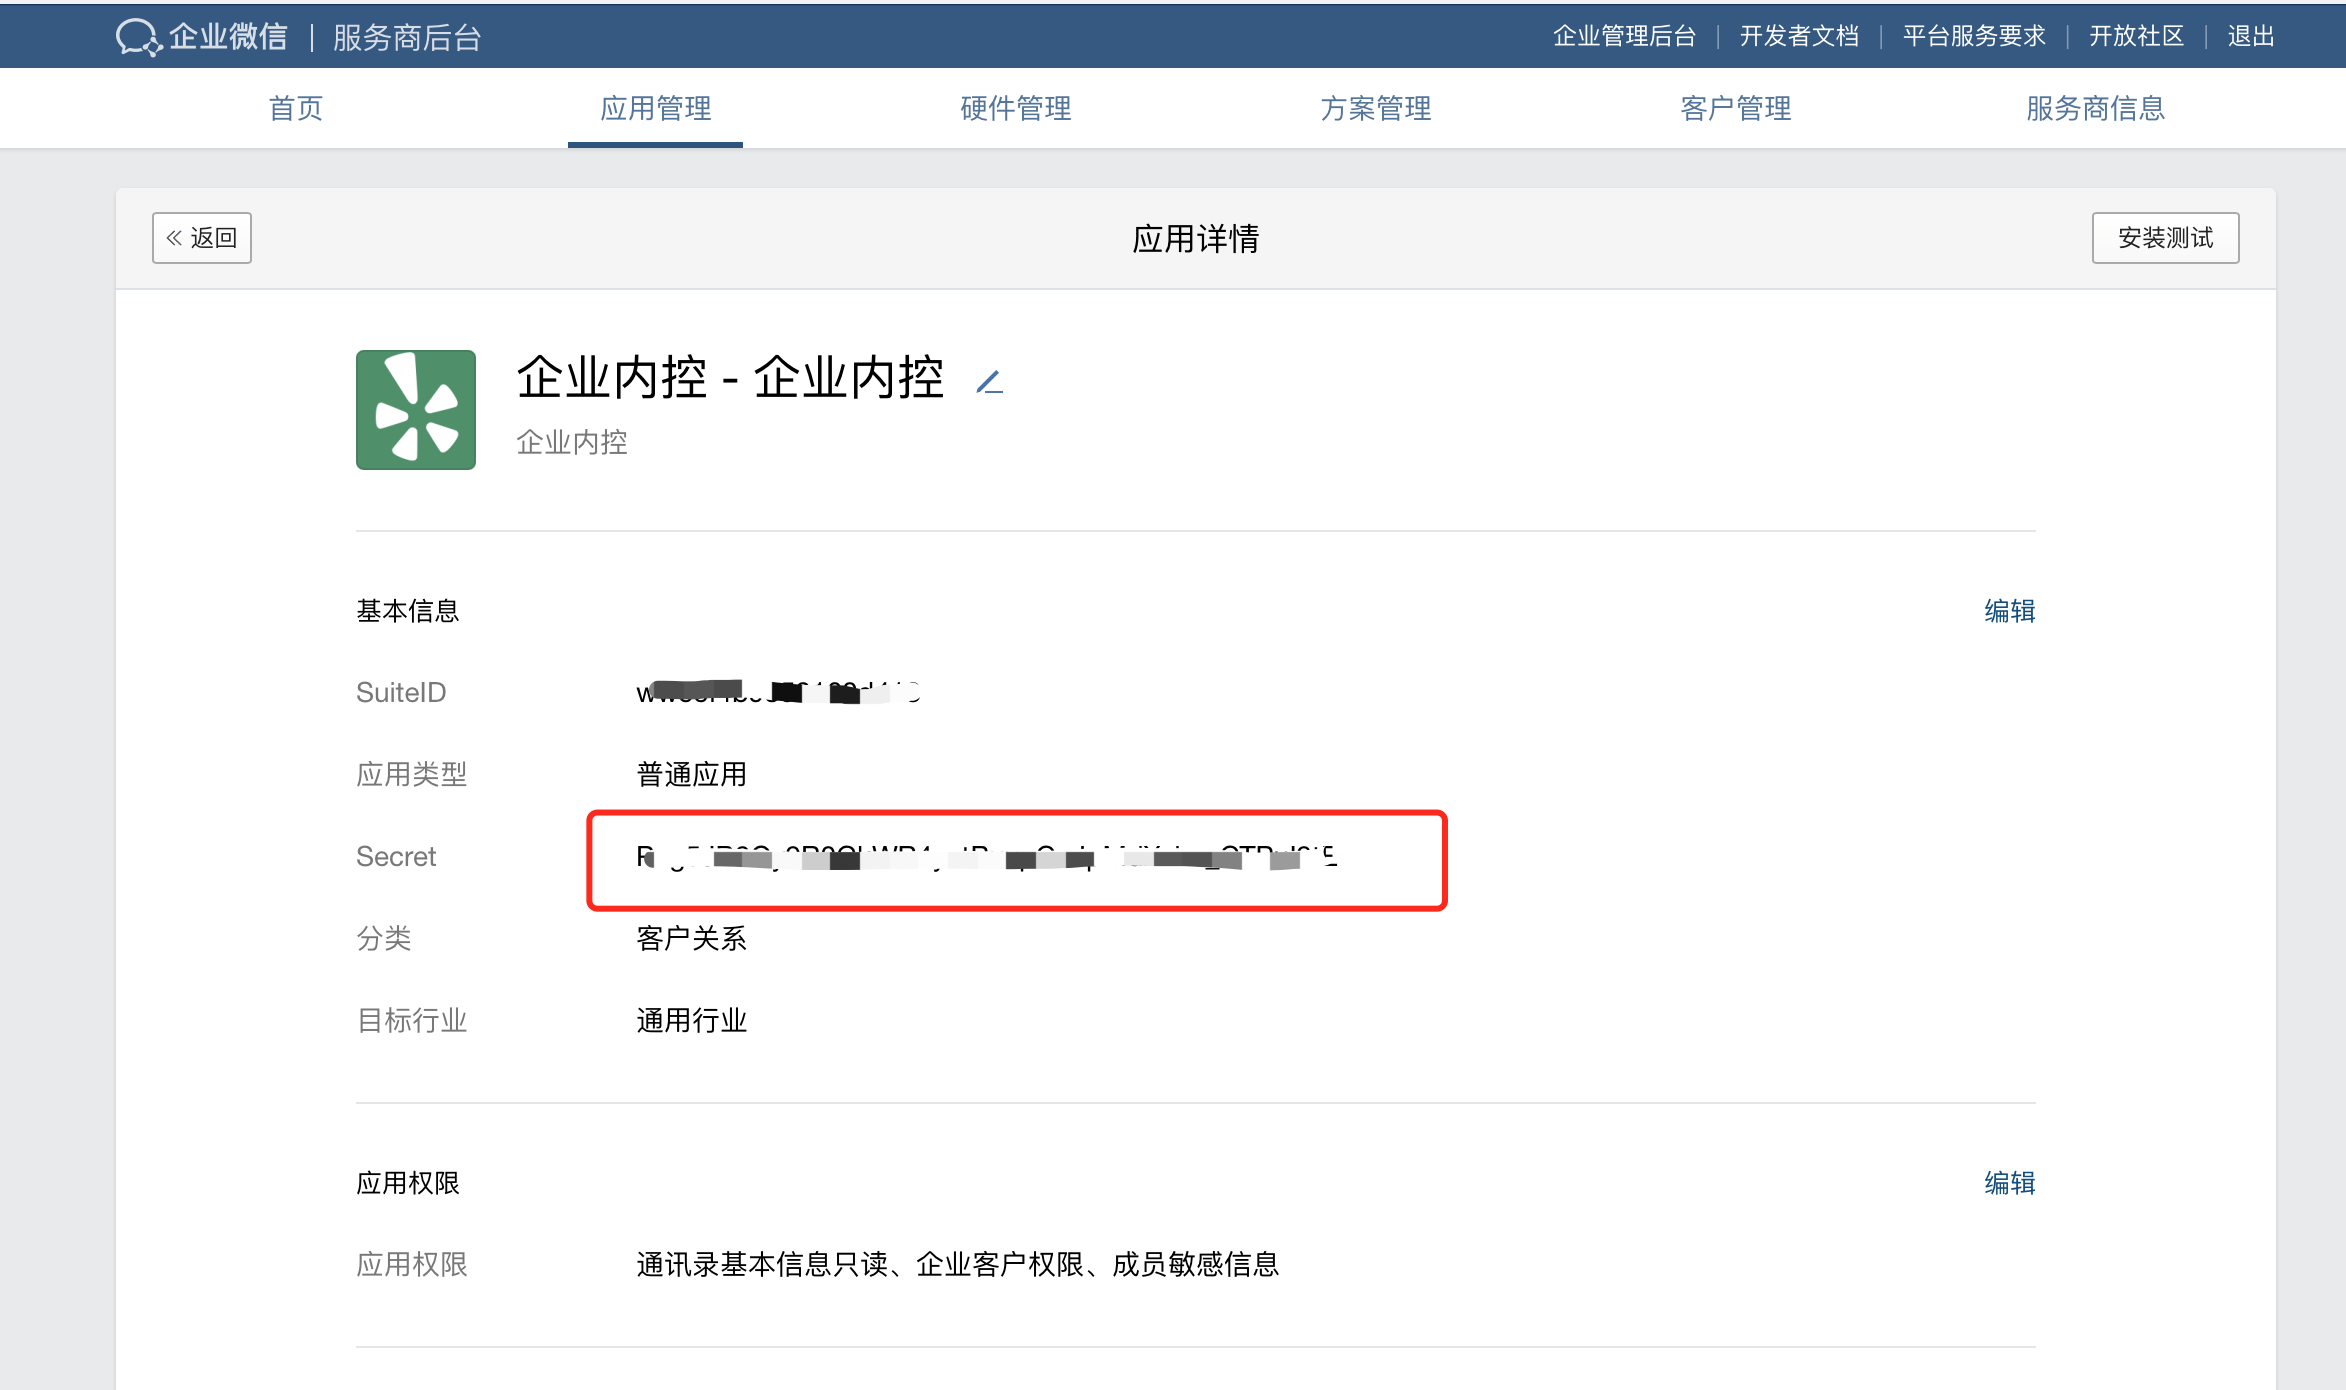The image size is (2346, 1390).
Task: Click 编辑 next to 应用权限 section
Action: point(2009,1183)
